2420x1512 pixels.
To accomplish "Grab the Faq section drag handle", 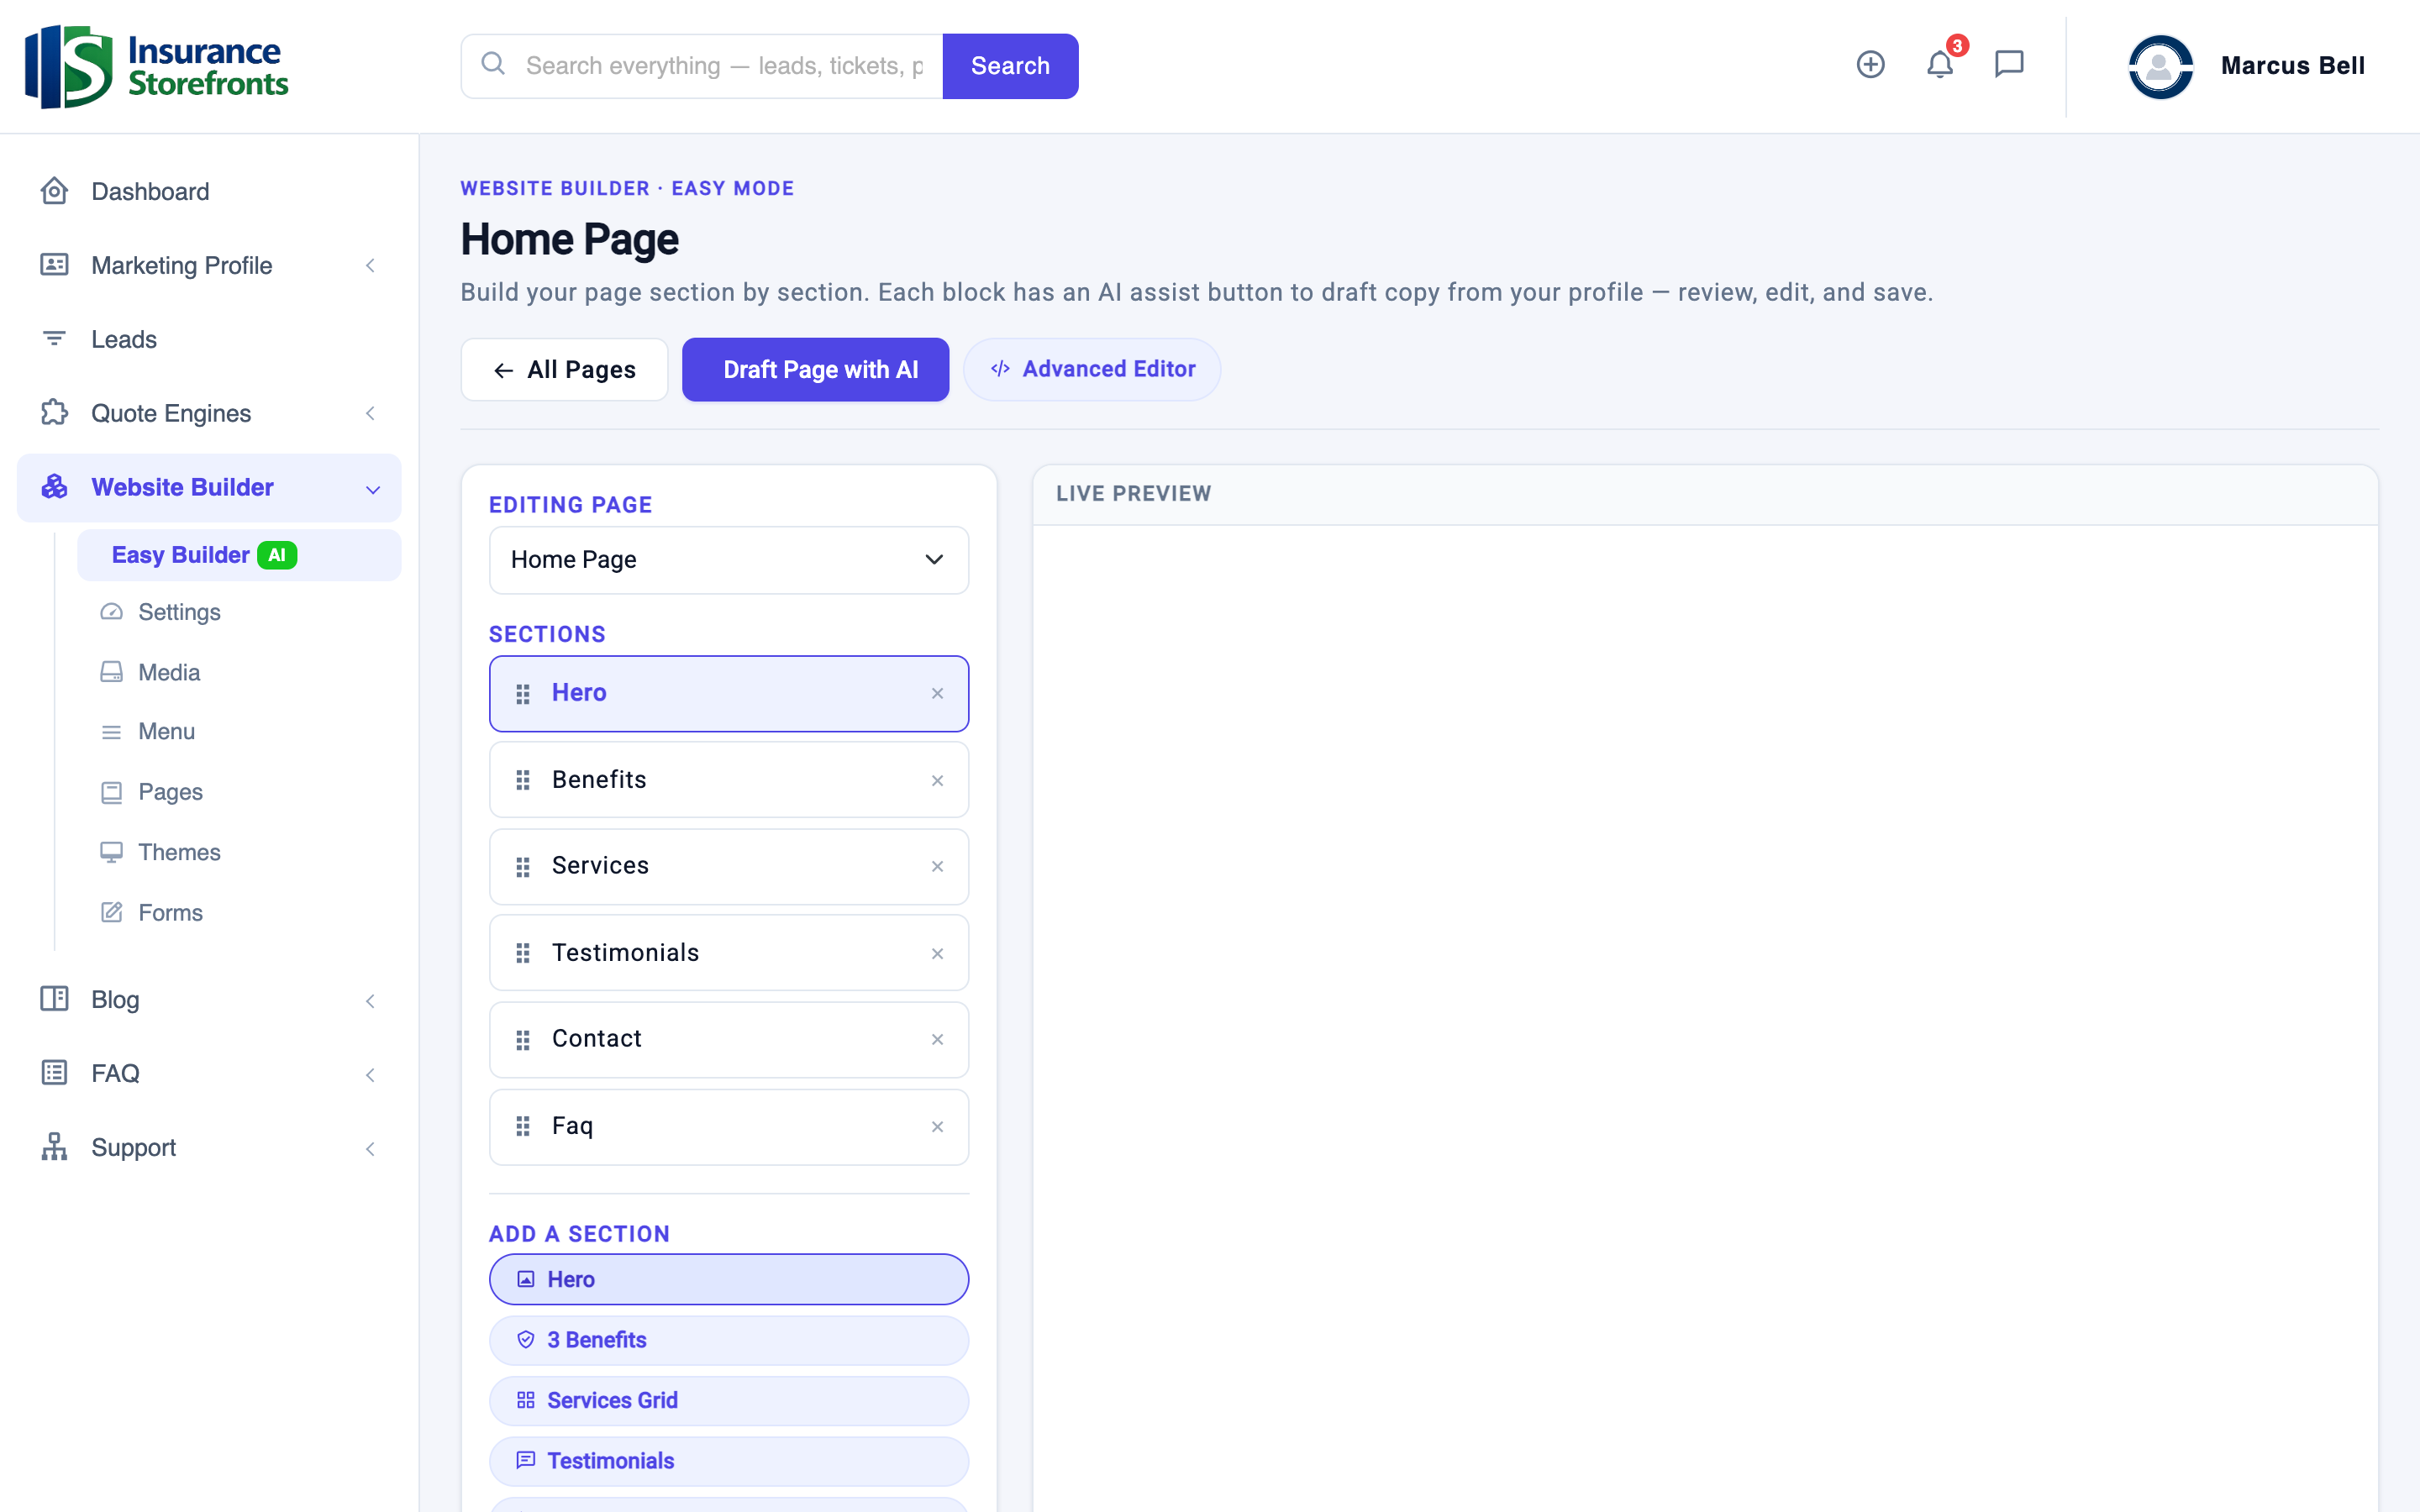I will (523, 1127).
